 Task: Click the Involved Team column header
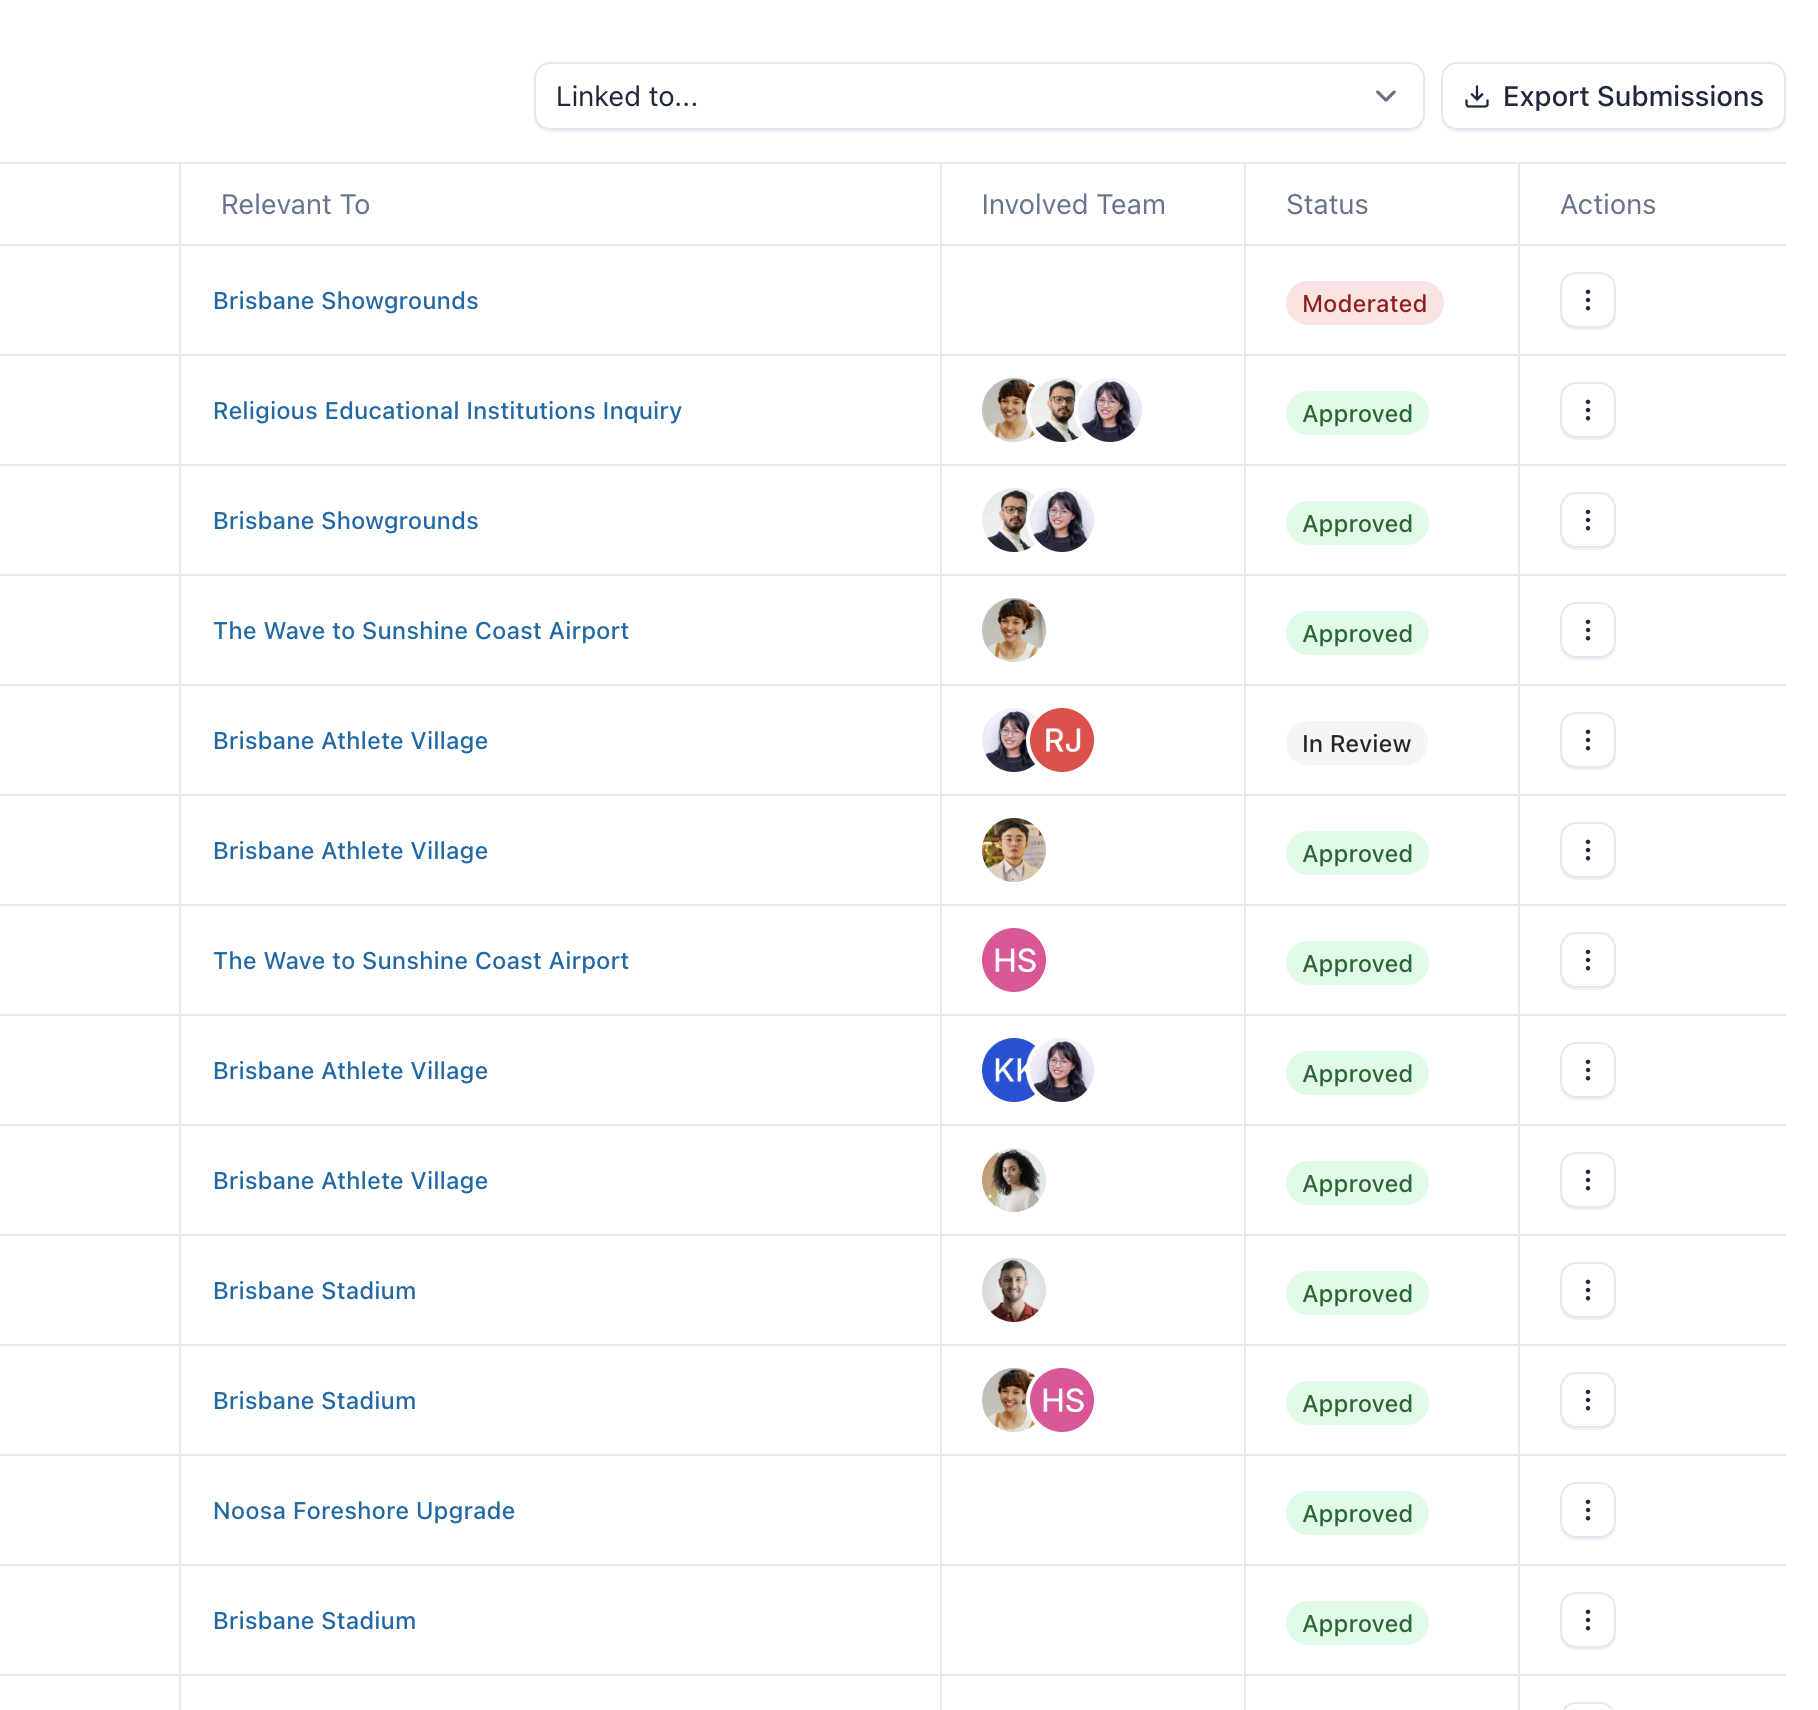pyautogui.click(x=1073, y=205)
